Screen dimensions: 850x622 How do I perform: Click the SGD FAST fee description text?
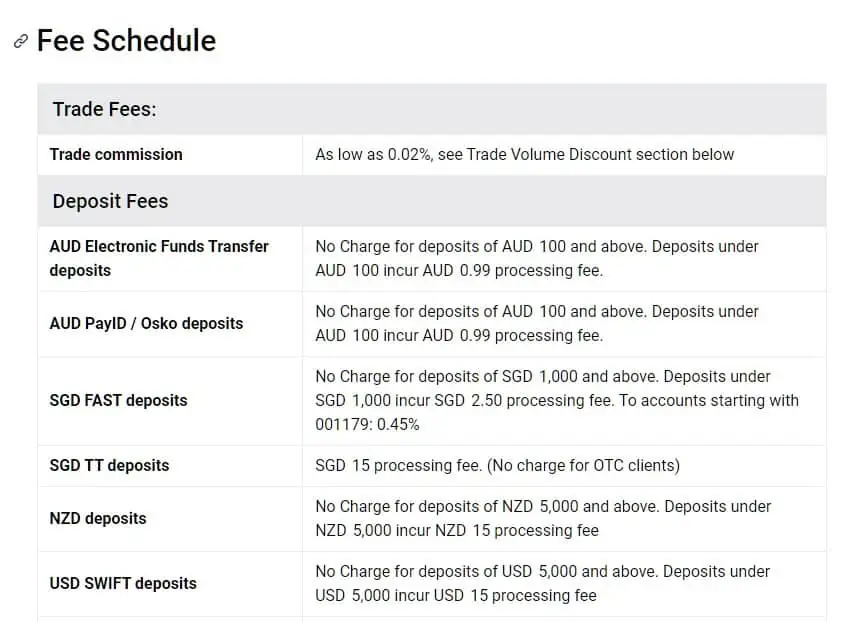(x=557, y=400)
